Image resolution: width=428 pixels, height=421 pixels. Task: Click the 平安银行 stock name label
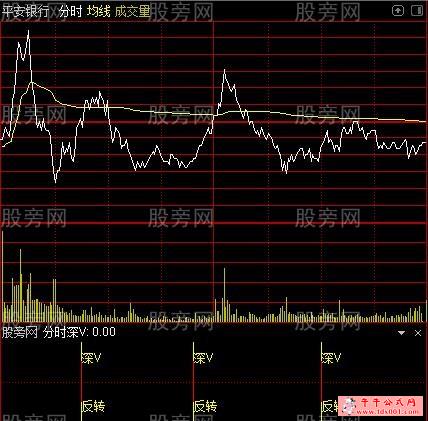26,12
